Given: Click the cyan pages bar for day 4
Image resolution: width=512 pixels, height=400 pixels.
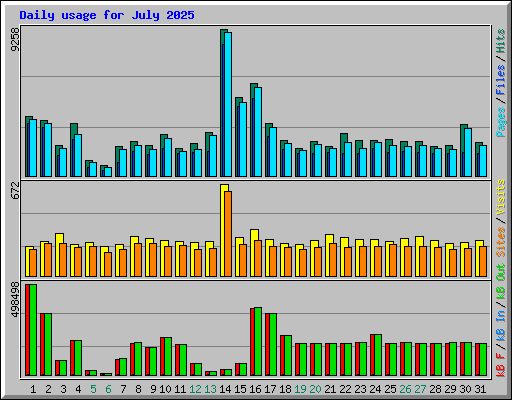Looking at the screenshot, I should pos(78,155).
